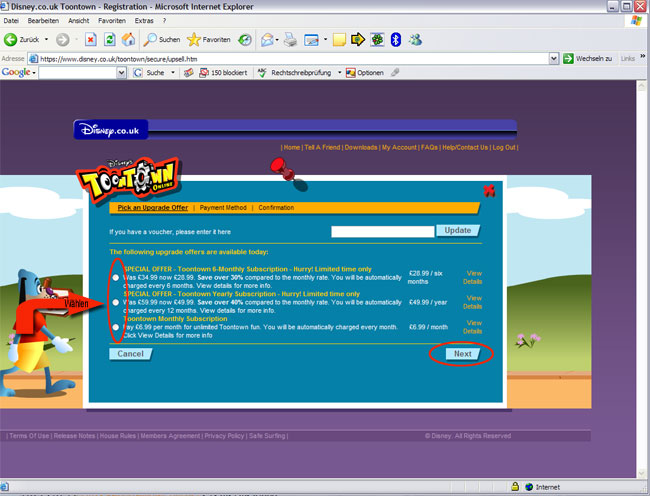Open the ? help menu
This screenshot has height=496, width=650.
point(164,21)
